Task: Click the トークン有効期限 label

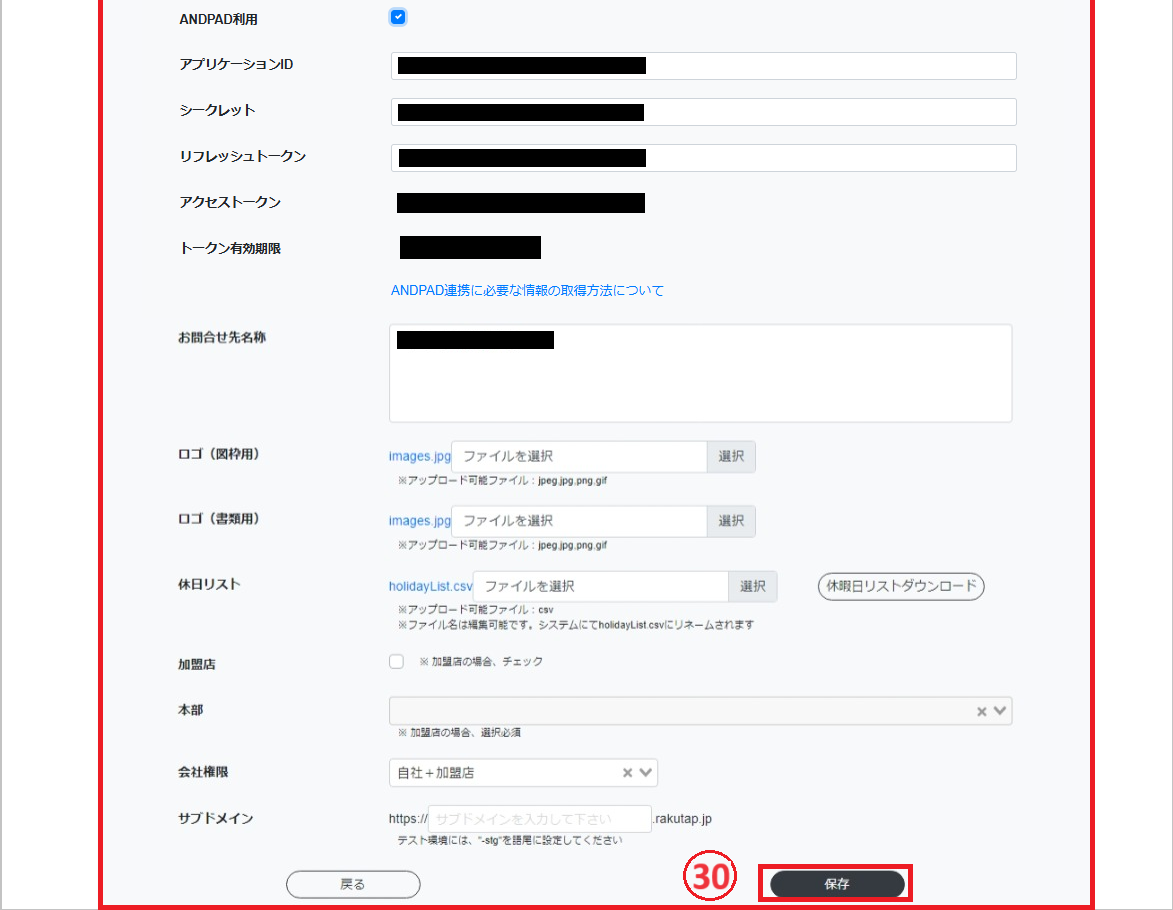Action: [230, 248]
